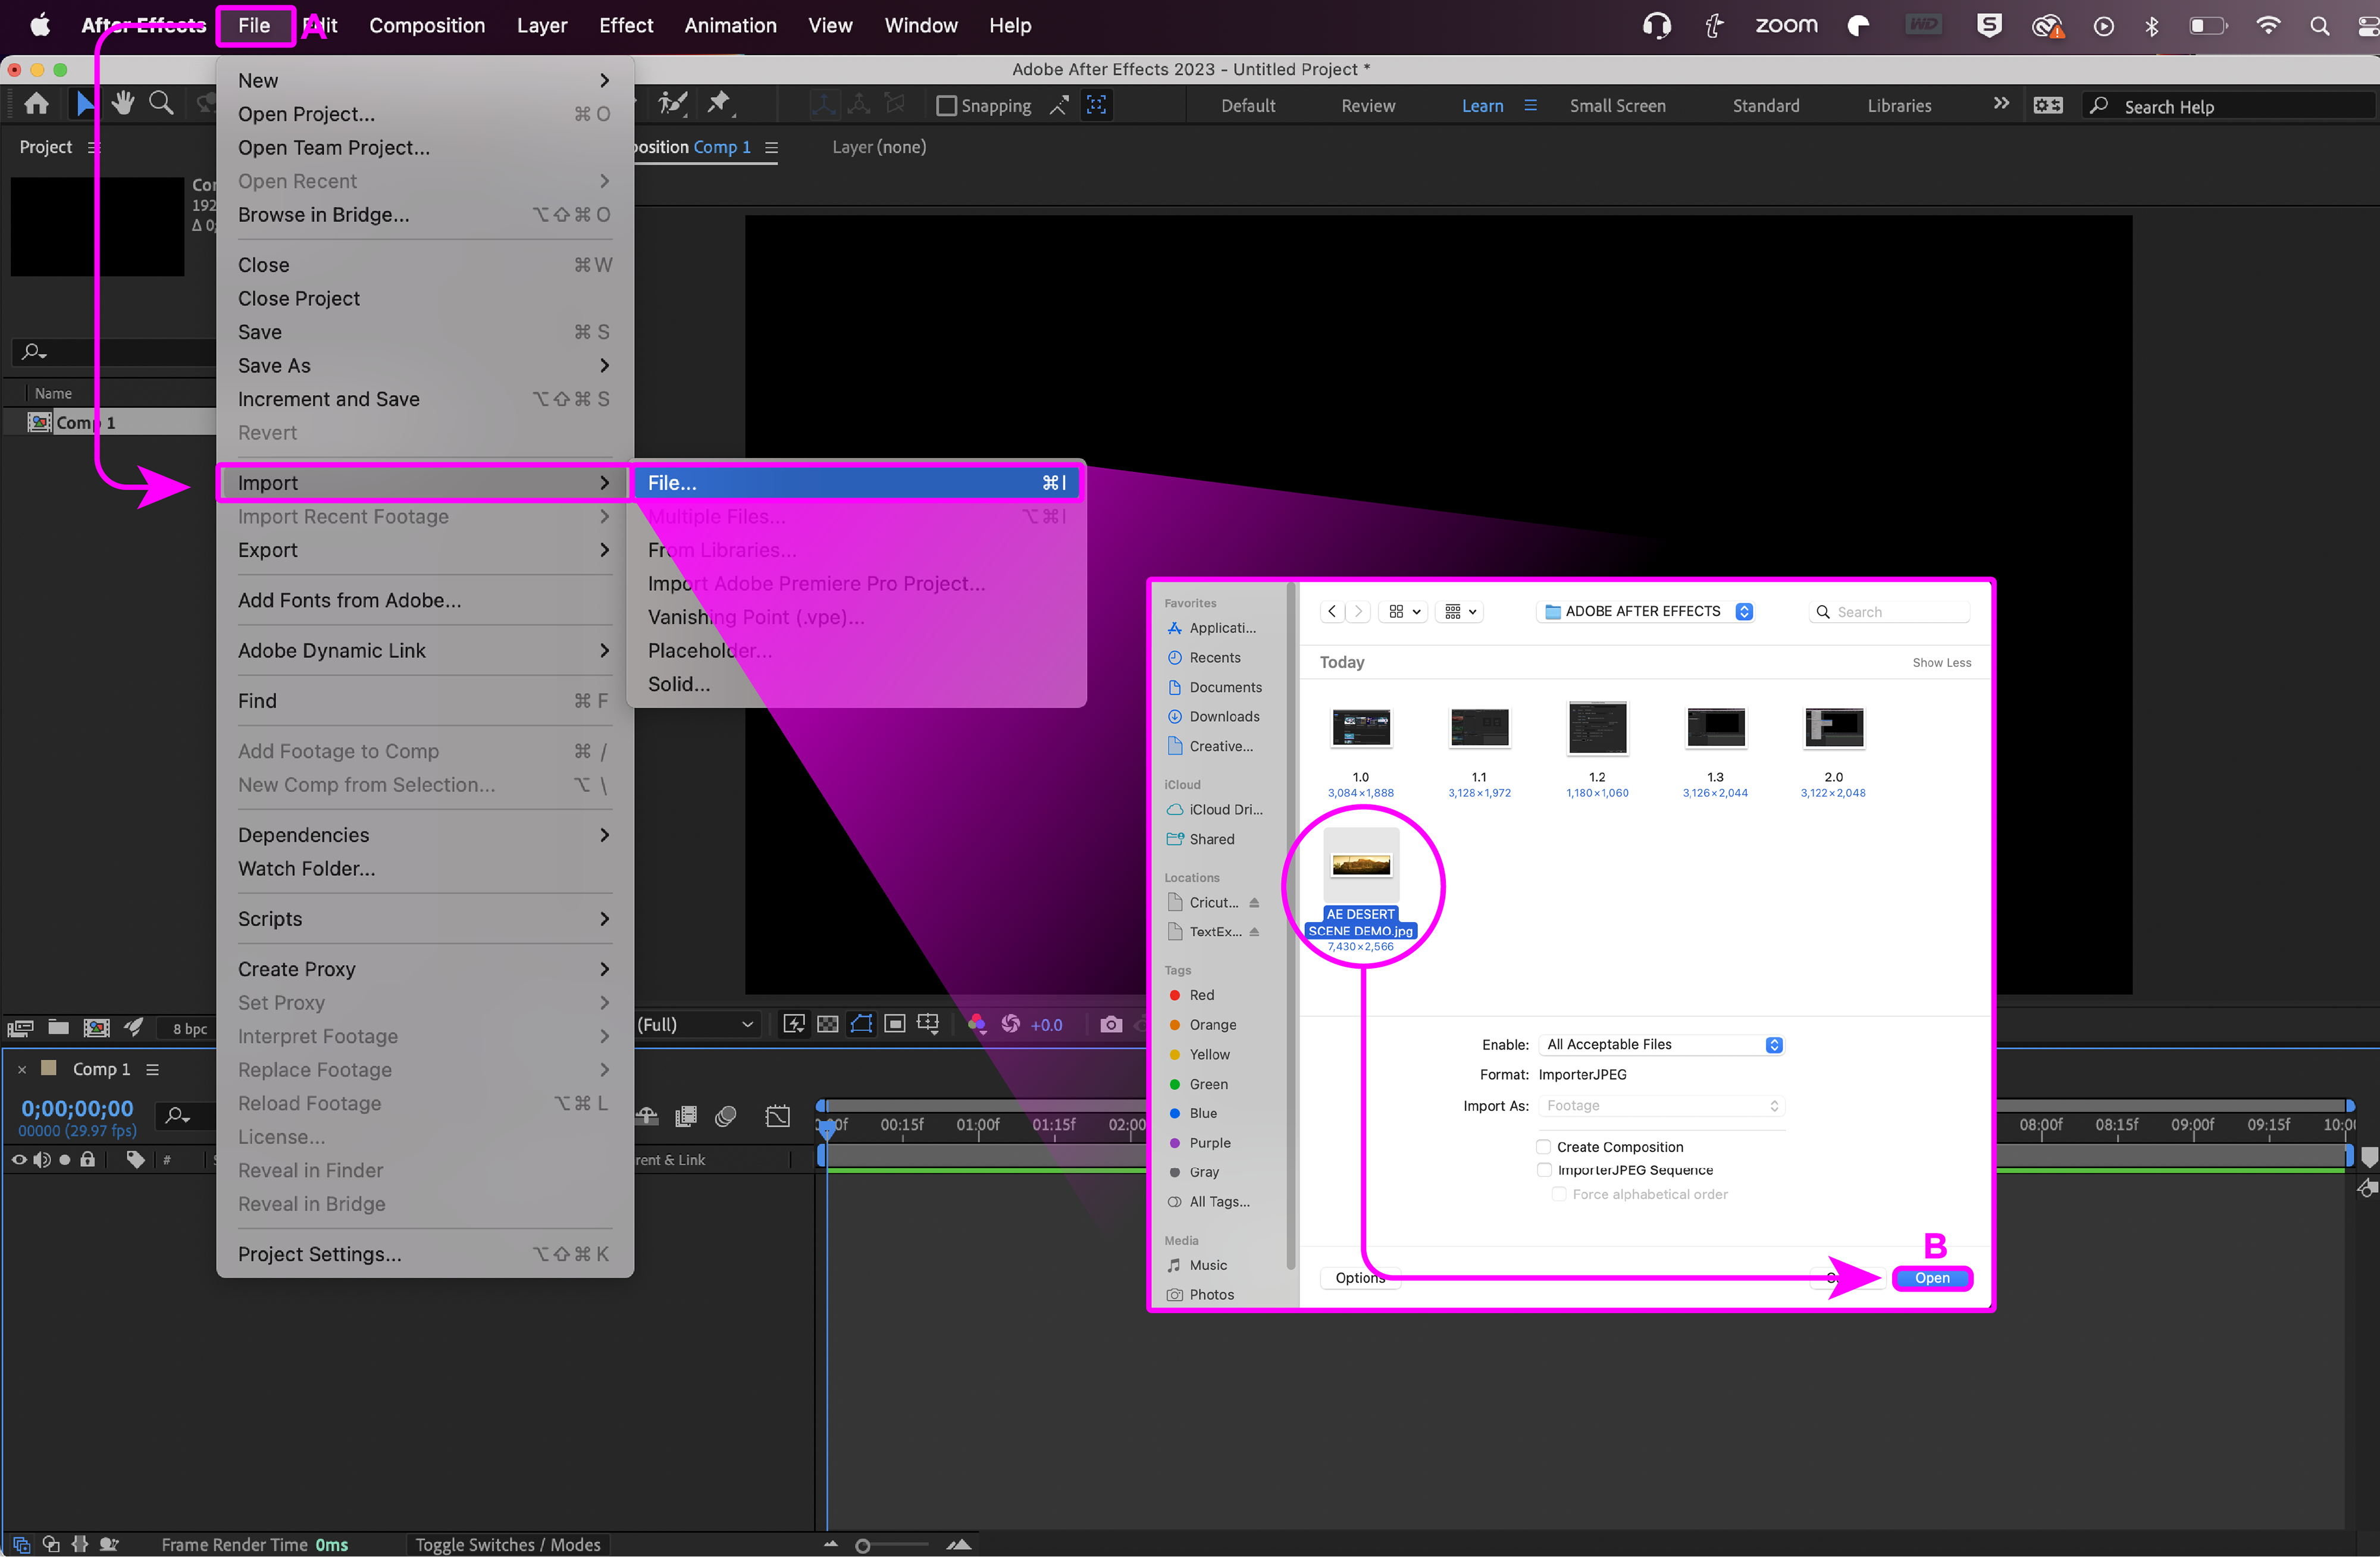This screenshot has height=1557, width=2380.
Task: Open the Enable All Acceptable Files dropdown
Action: point(1660,1045)
